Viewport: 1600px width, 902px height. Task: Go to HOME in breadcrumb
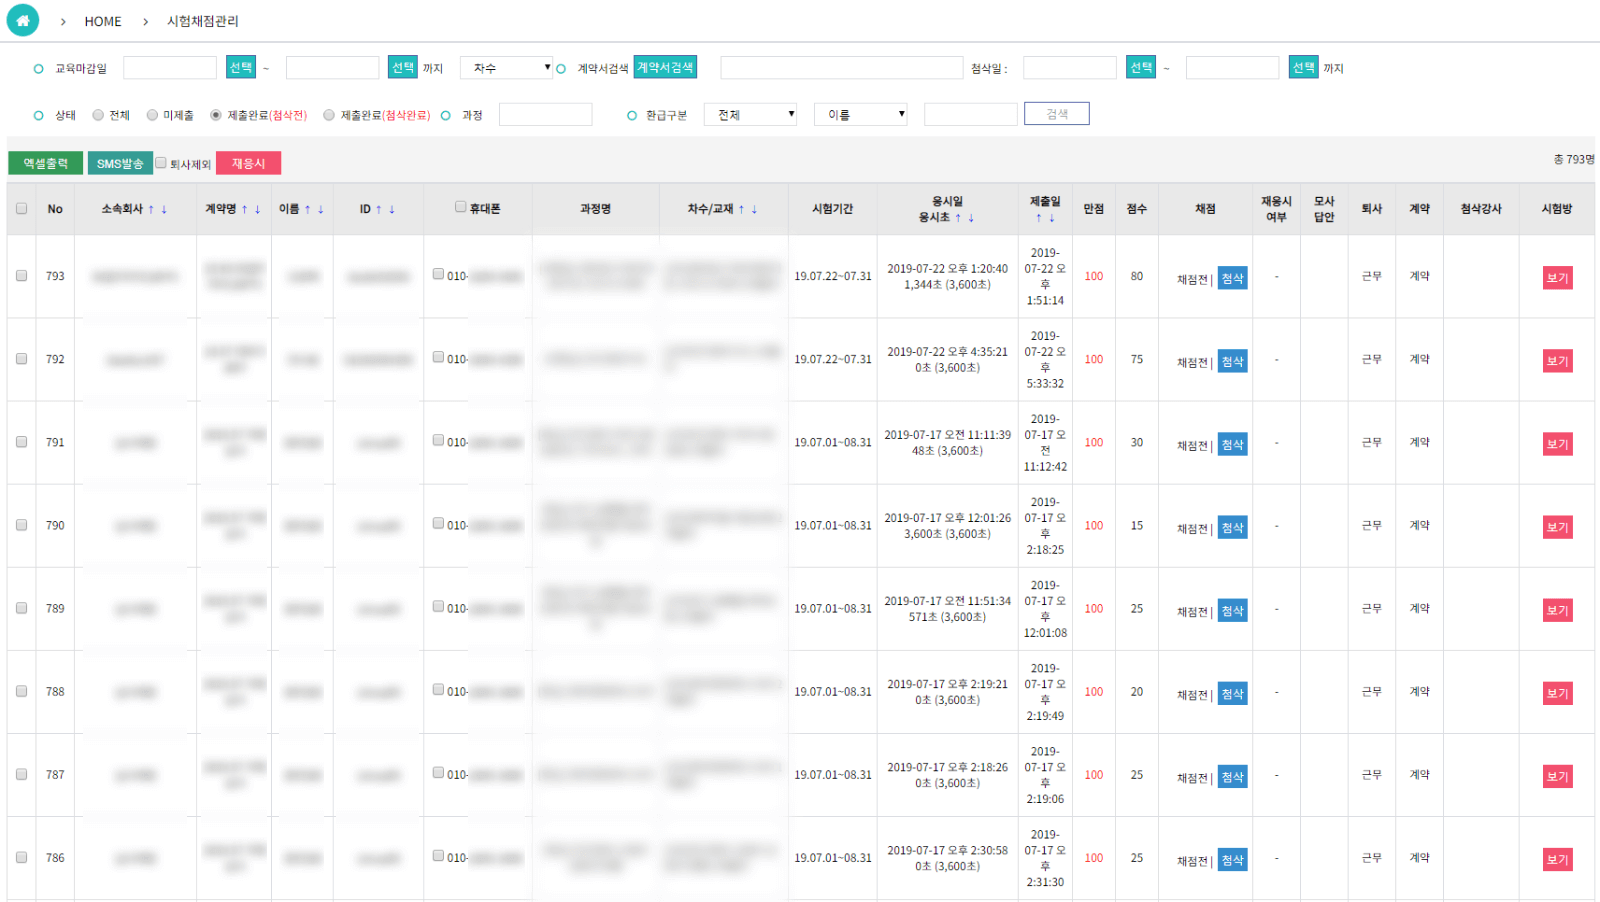click(x=103, y=21)
